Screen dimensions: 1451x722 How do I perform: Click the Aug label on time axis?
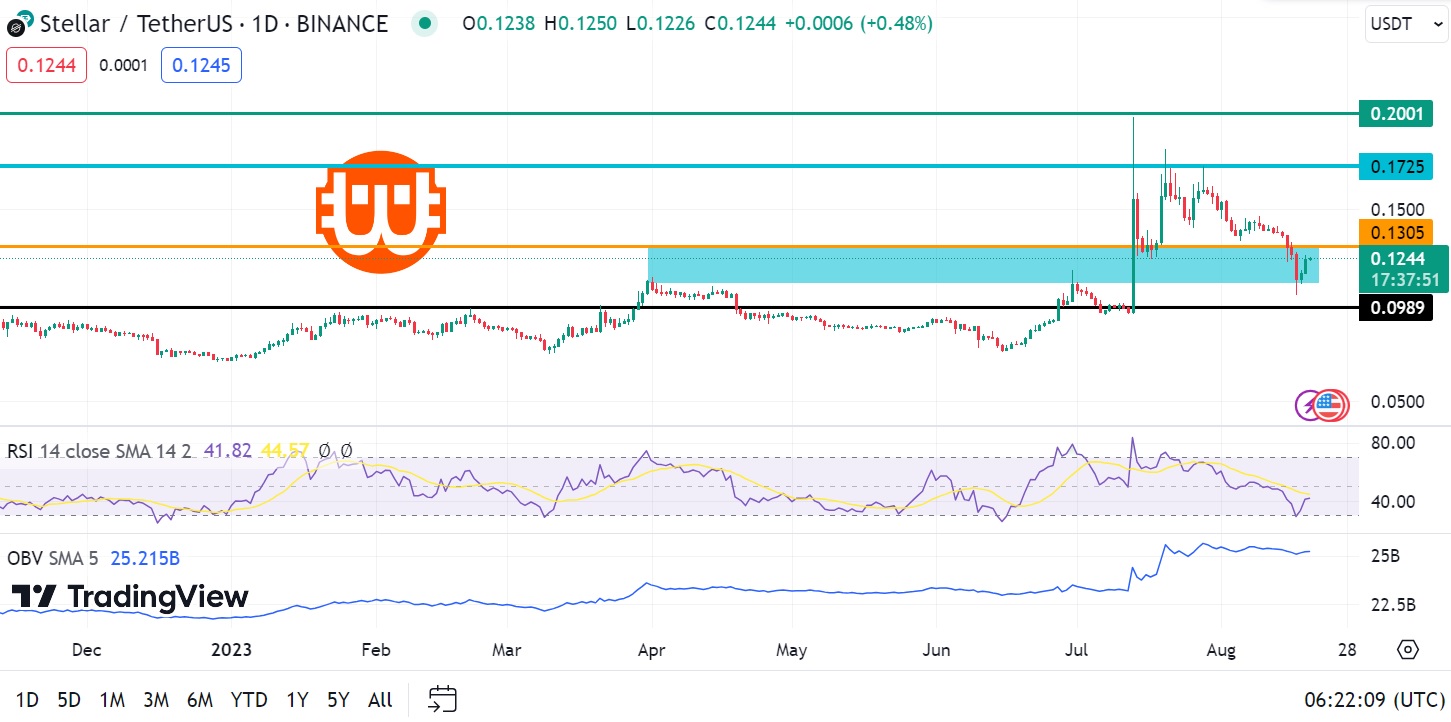click(1221, 650)
